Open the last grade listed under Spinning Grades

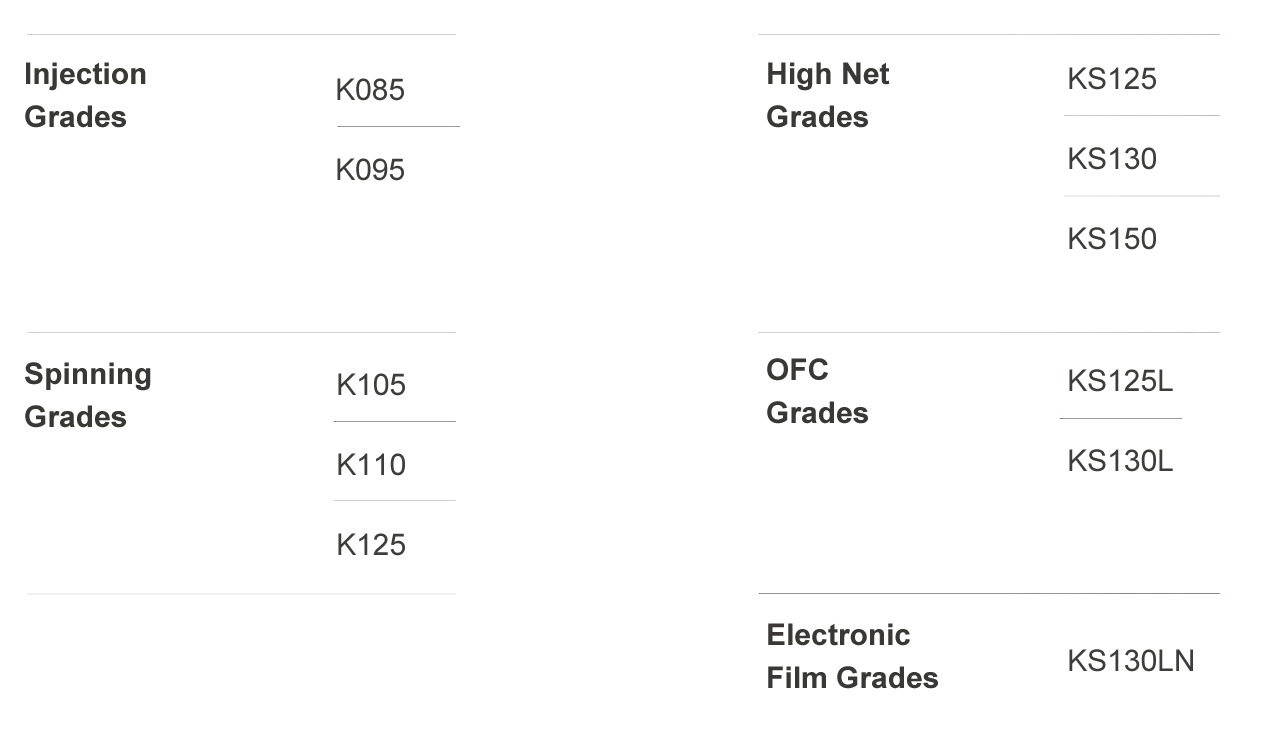[371, 545]
